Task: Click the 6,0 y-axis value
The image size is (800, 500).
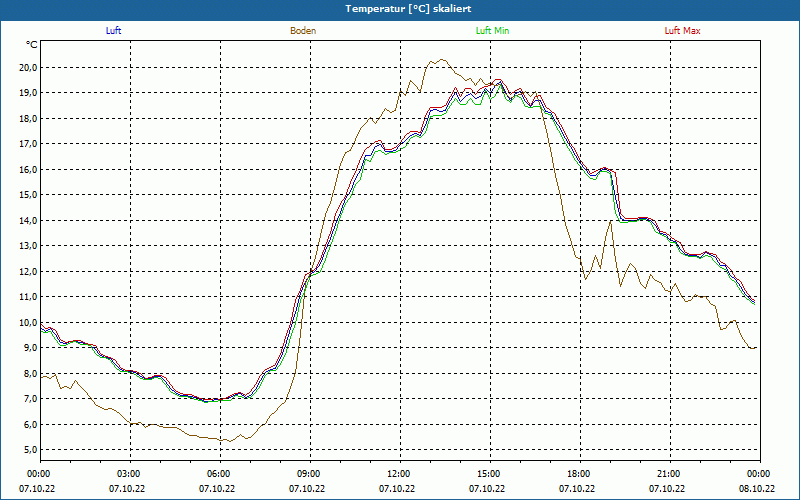Action: (x=30, y=424)
